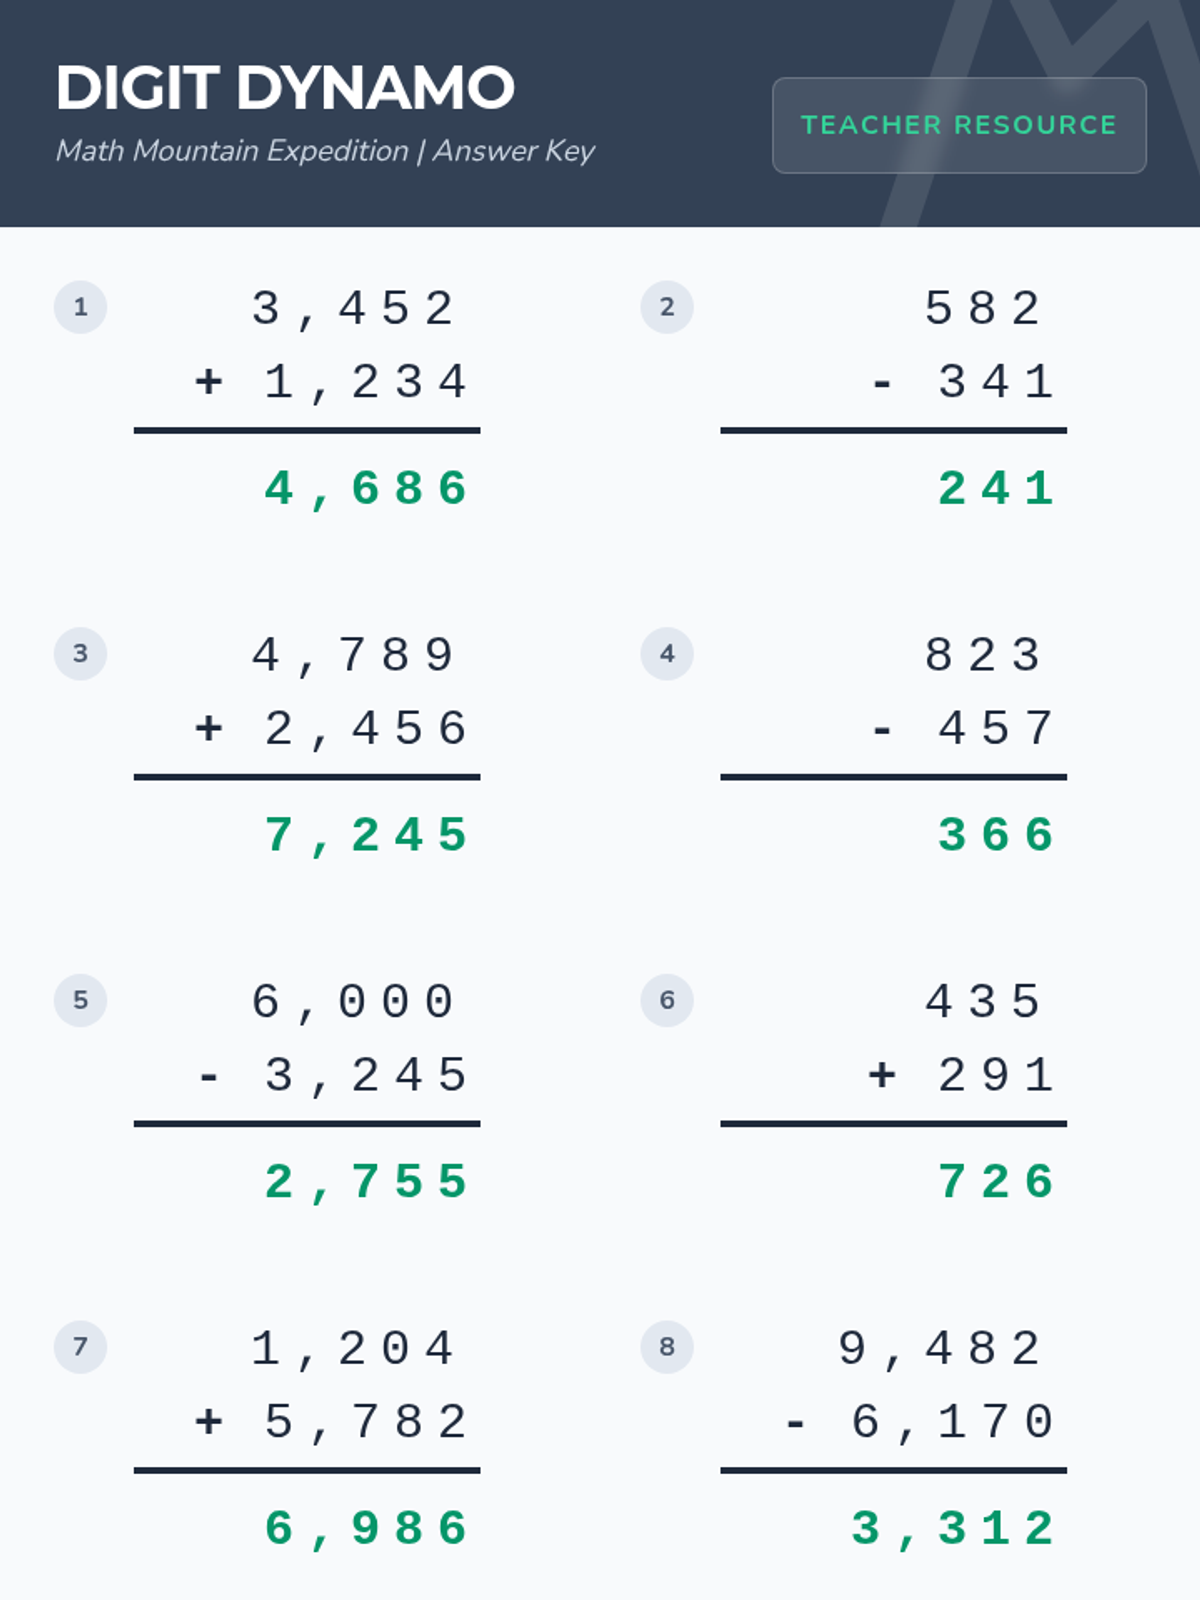
Task: Click the answer 3,312
Action: tap(953, 1530)
